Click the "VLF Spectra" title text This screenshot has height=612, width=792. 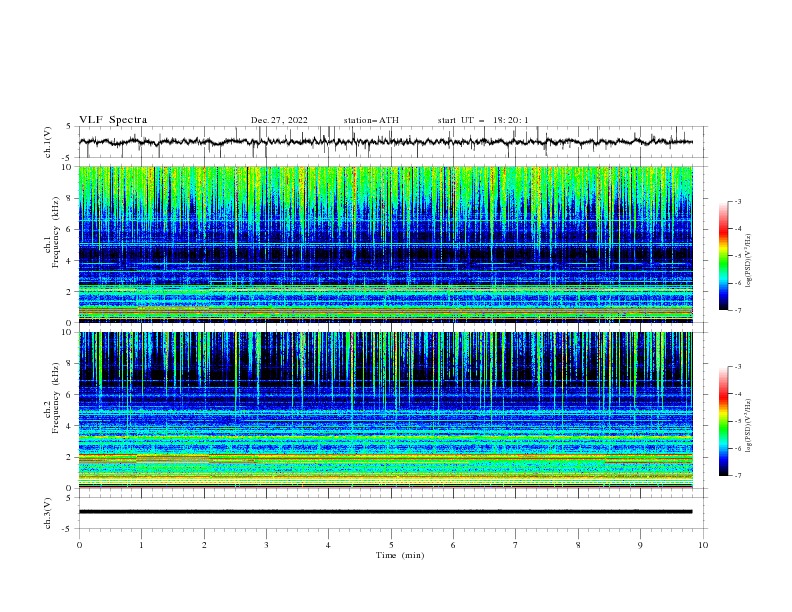pyautogui.click(x=113, y=120)
